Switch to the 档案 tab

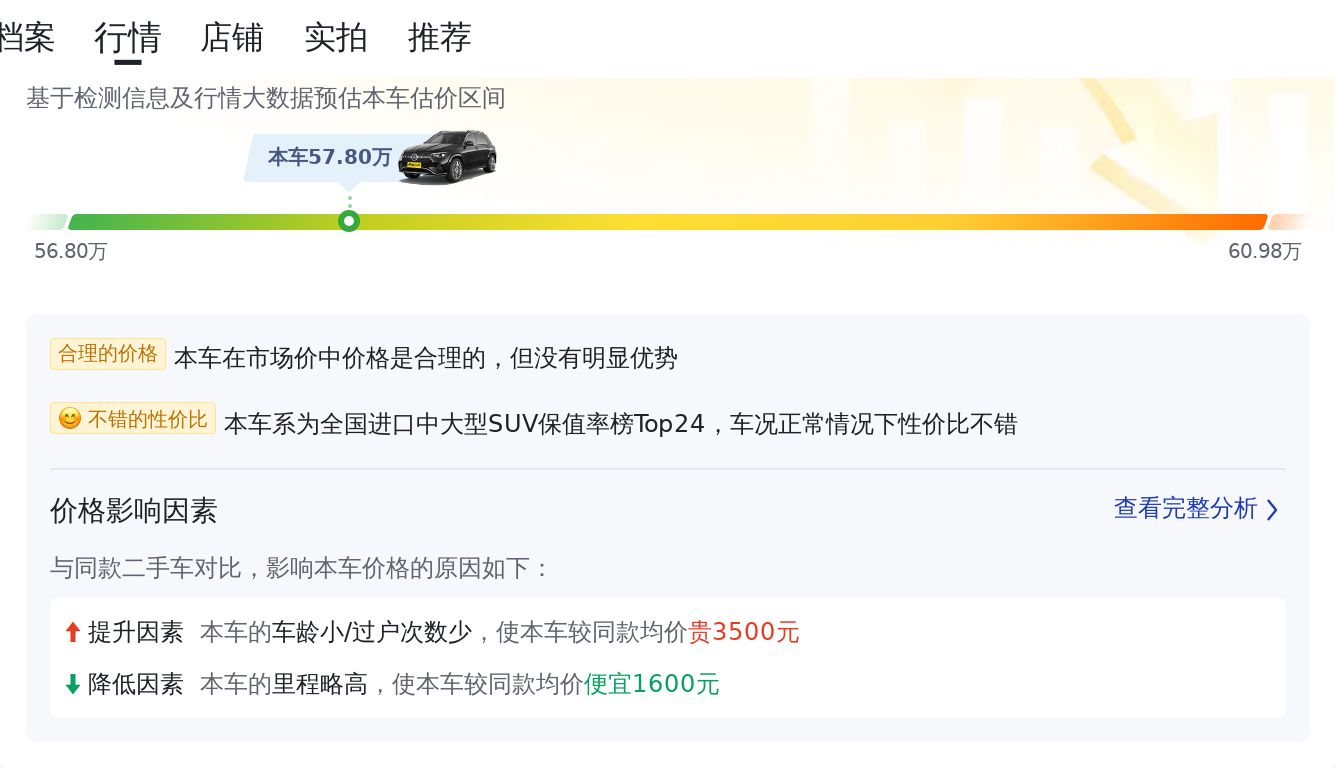26,38
